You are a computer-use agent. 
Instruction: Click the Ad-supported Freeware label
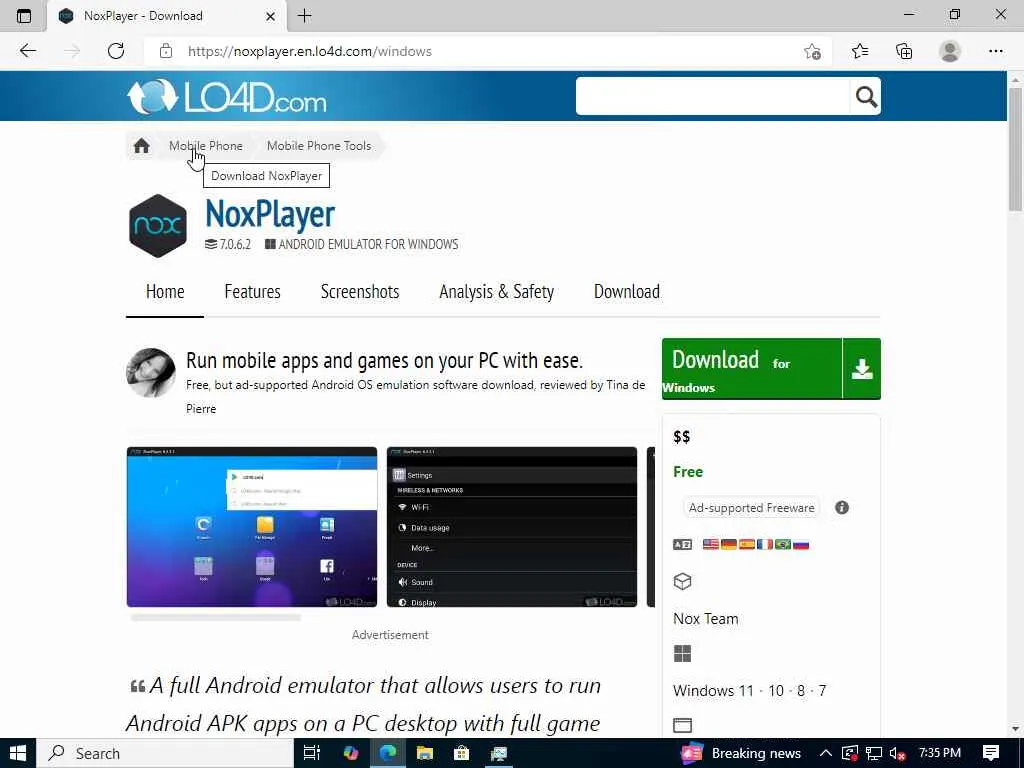pos(751,507)
